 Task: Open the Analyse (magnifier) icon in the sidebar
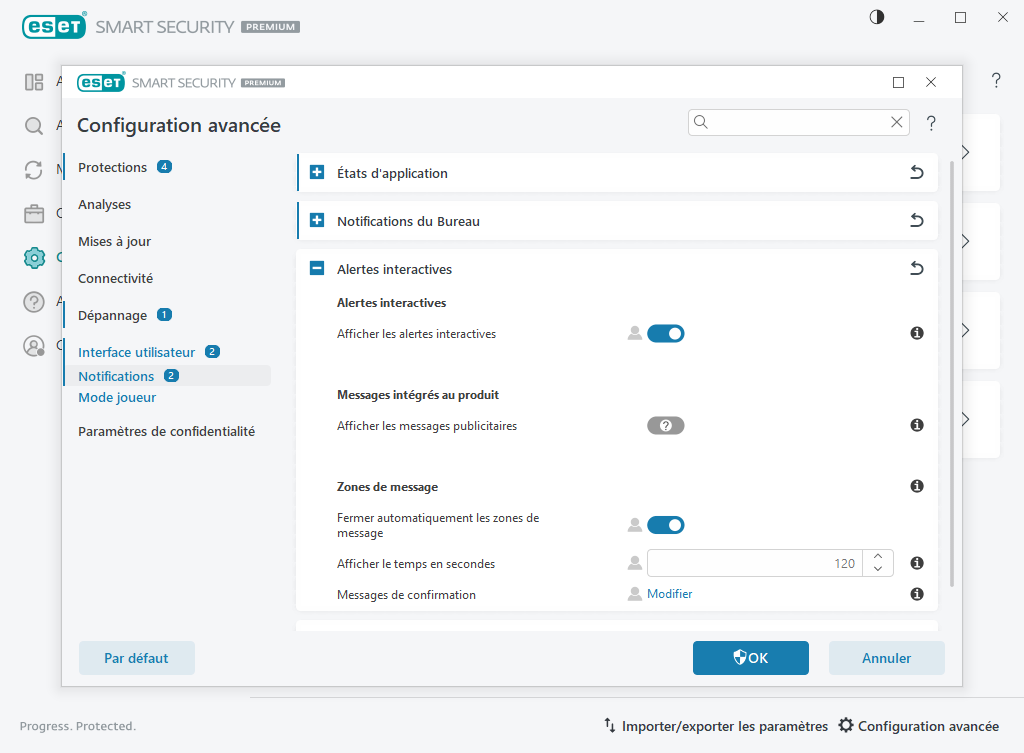tap(34, 126)
